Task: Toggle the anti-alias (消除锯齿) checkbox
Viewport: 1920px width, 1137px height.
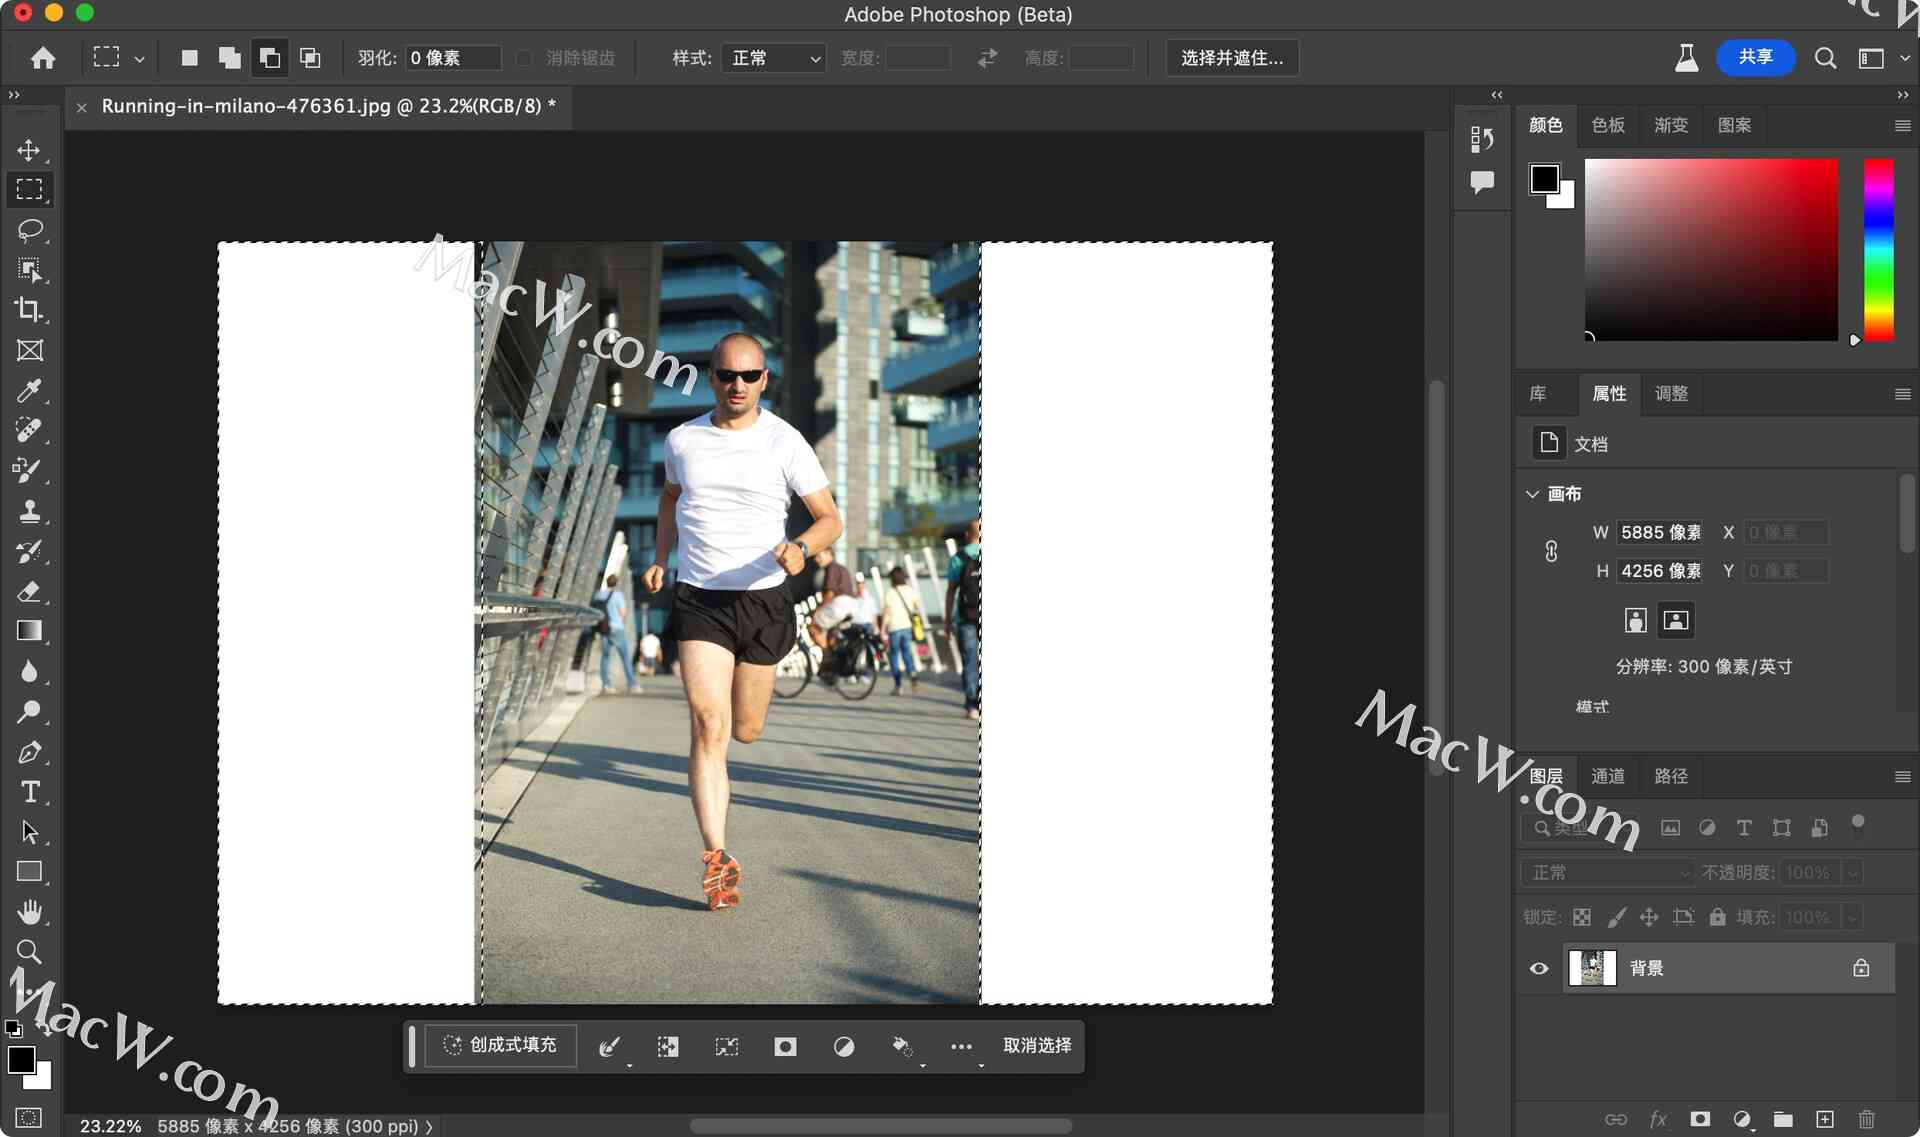Action: (524, 58)
